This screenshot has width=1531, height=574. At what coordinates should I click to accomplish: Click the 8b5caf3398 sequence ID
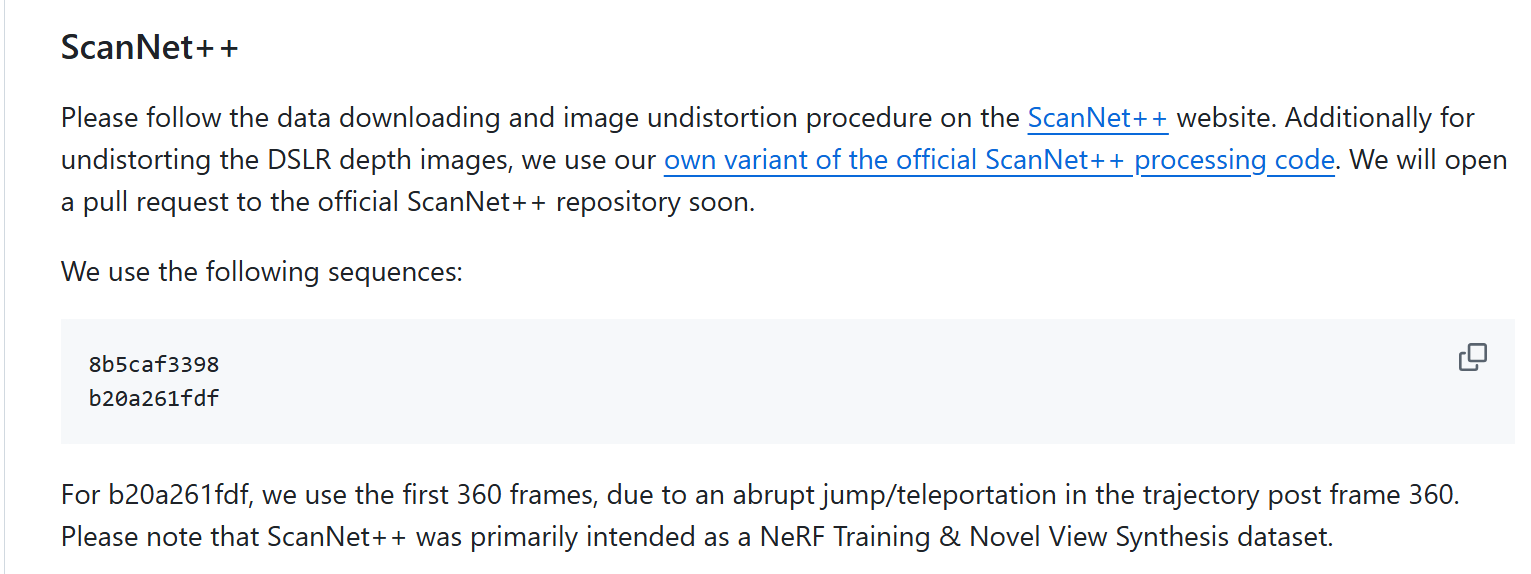(154, 364)
